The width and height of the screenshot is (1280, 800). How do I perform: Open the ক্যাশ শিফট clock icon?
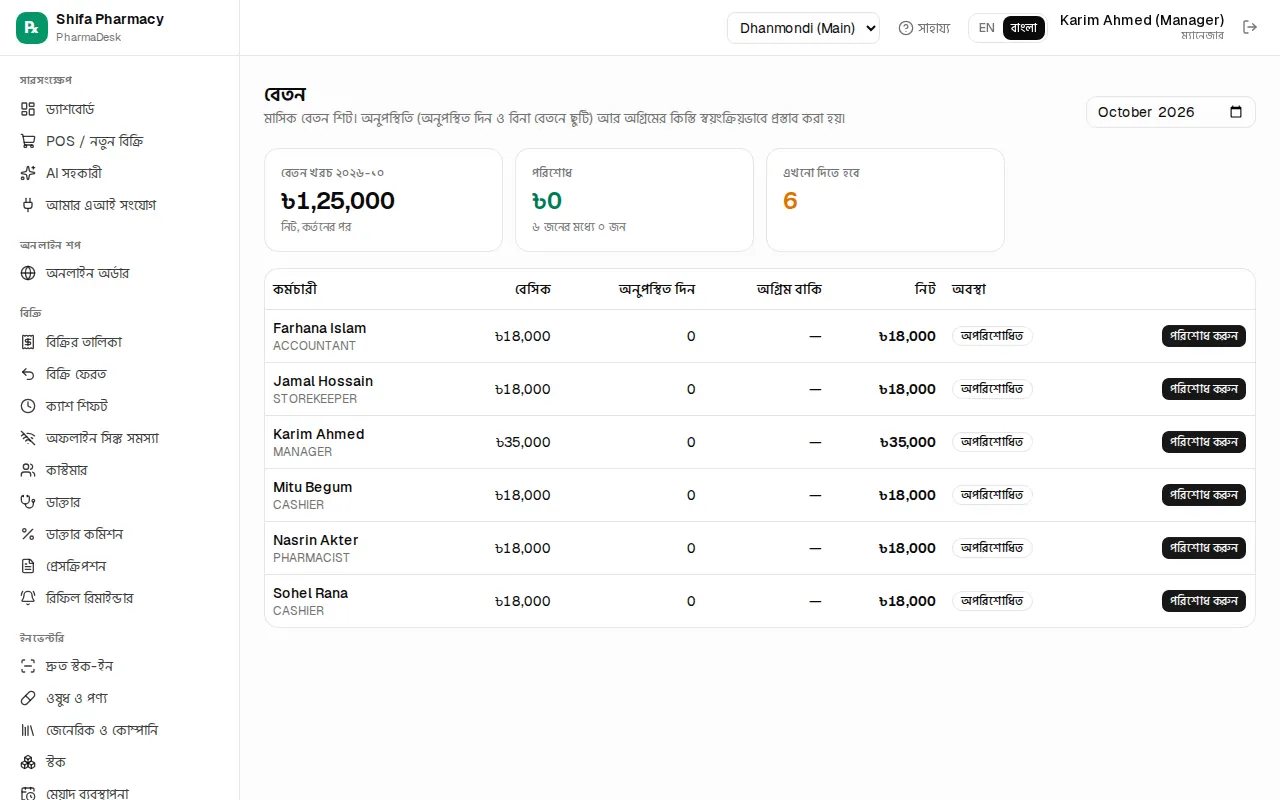(x=28, y=406)
